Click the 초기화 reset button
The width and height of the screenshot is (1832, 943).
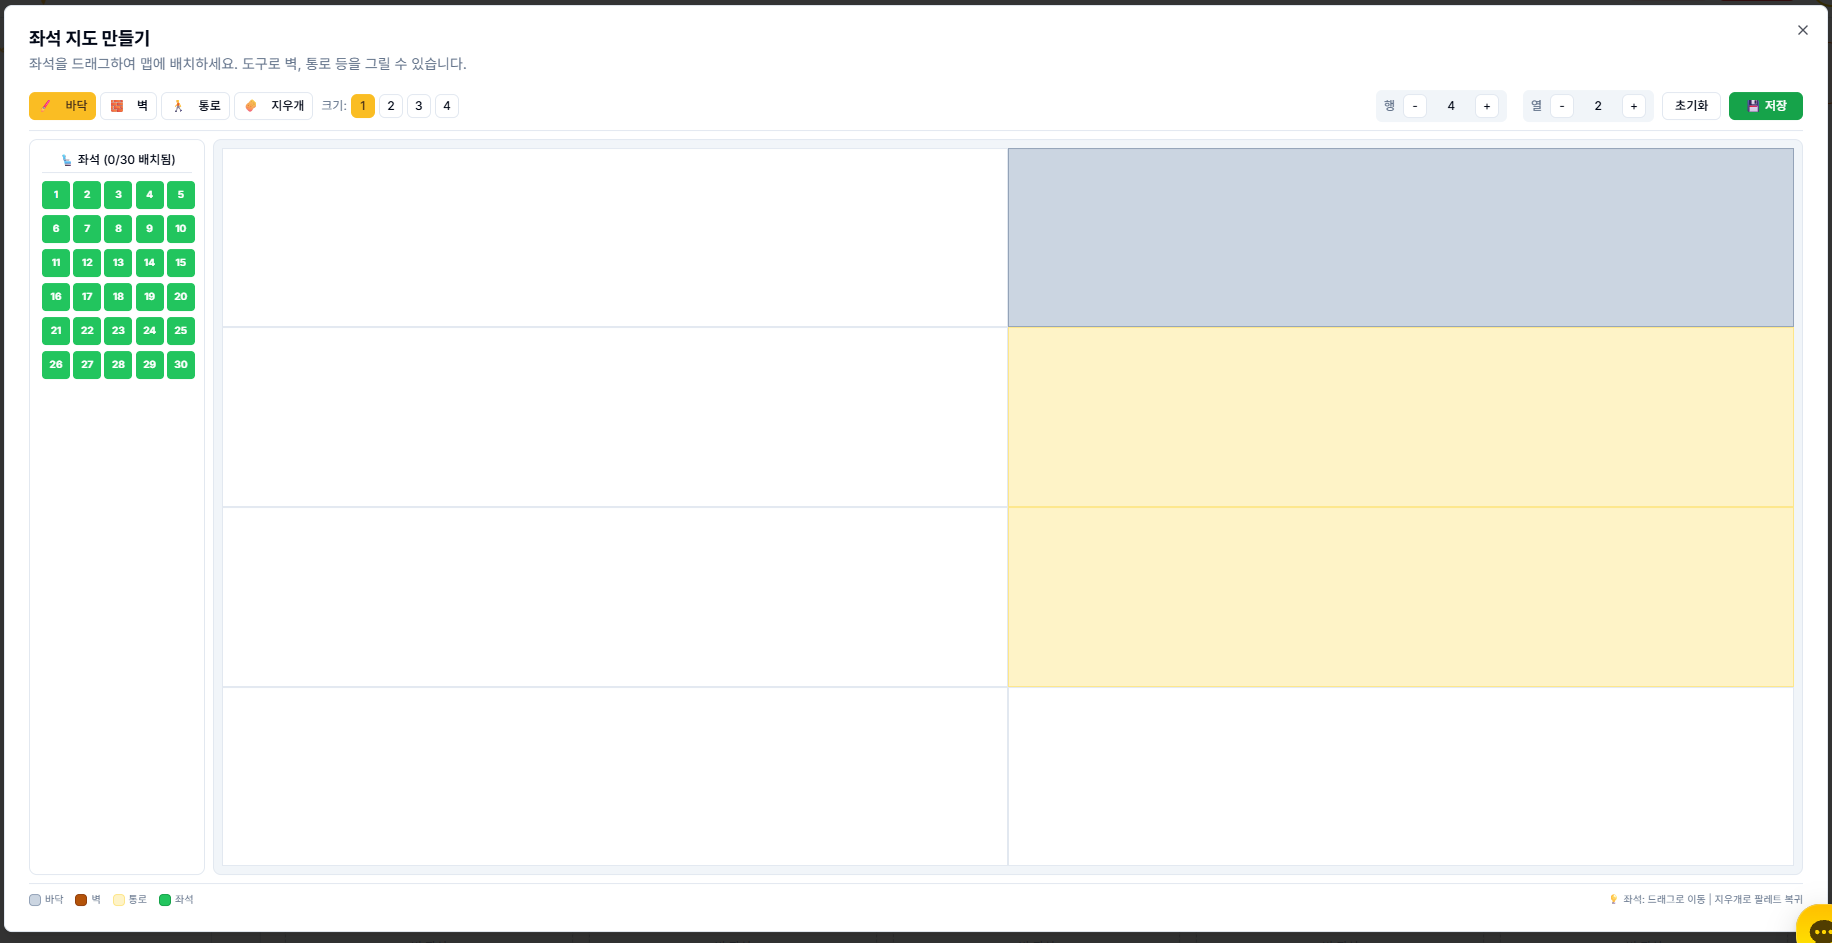click(x=1691, y=106)
